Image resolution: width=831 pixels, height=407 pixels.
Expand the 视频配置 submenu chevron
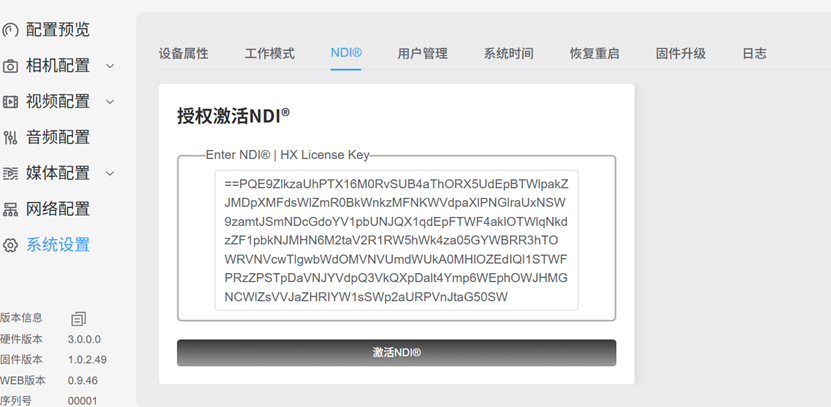coord(110,102)
